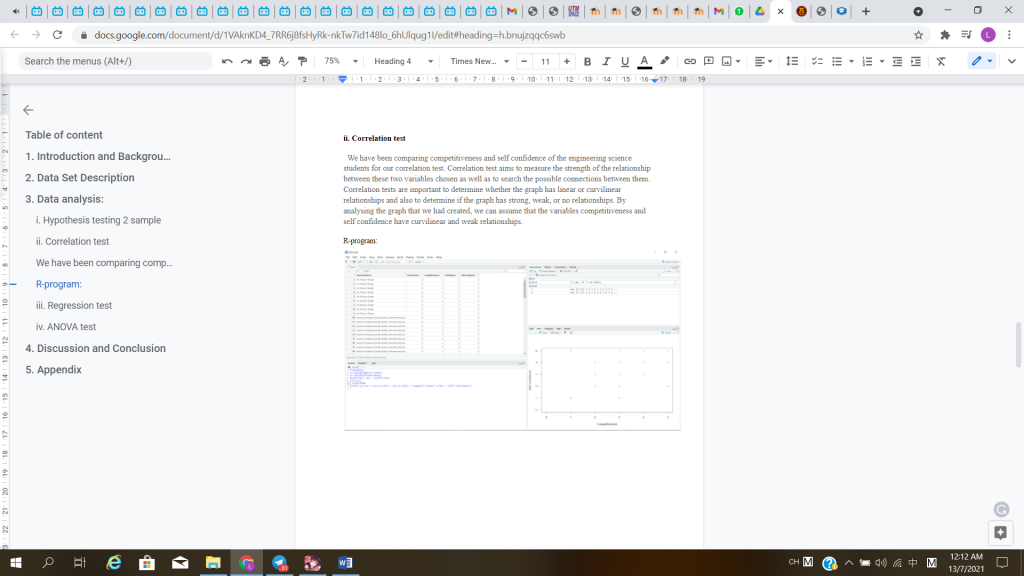1024x576 pixels.
Task: Open the zoom 75% dropdown
Action: [x=340, y=61]
